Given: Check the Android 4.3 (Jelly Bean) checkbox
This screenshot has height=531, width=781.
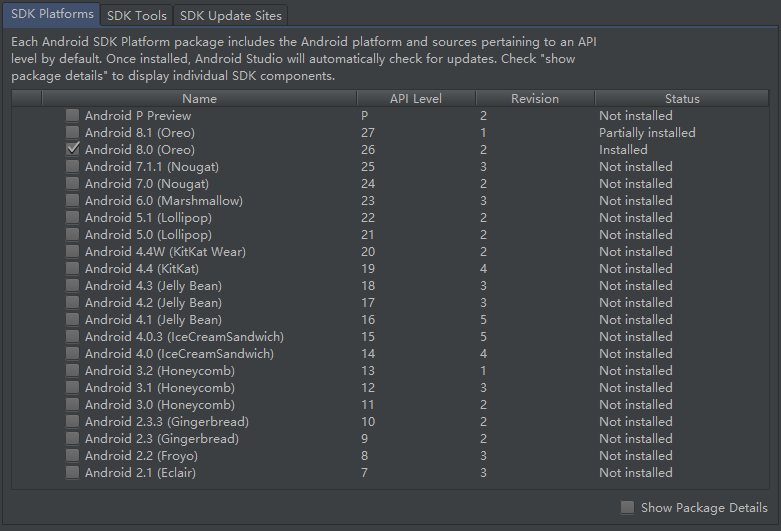Looking at the screenshot, I should pyautogui.click(x=73, y=285).
